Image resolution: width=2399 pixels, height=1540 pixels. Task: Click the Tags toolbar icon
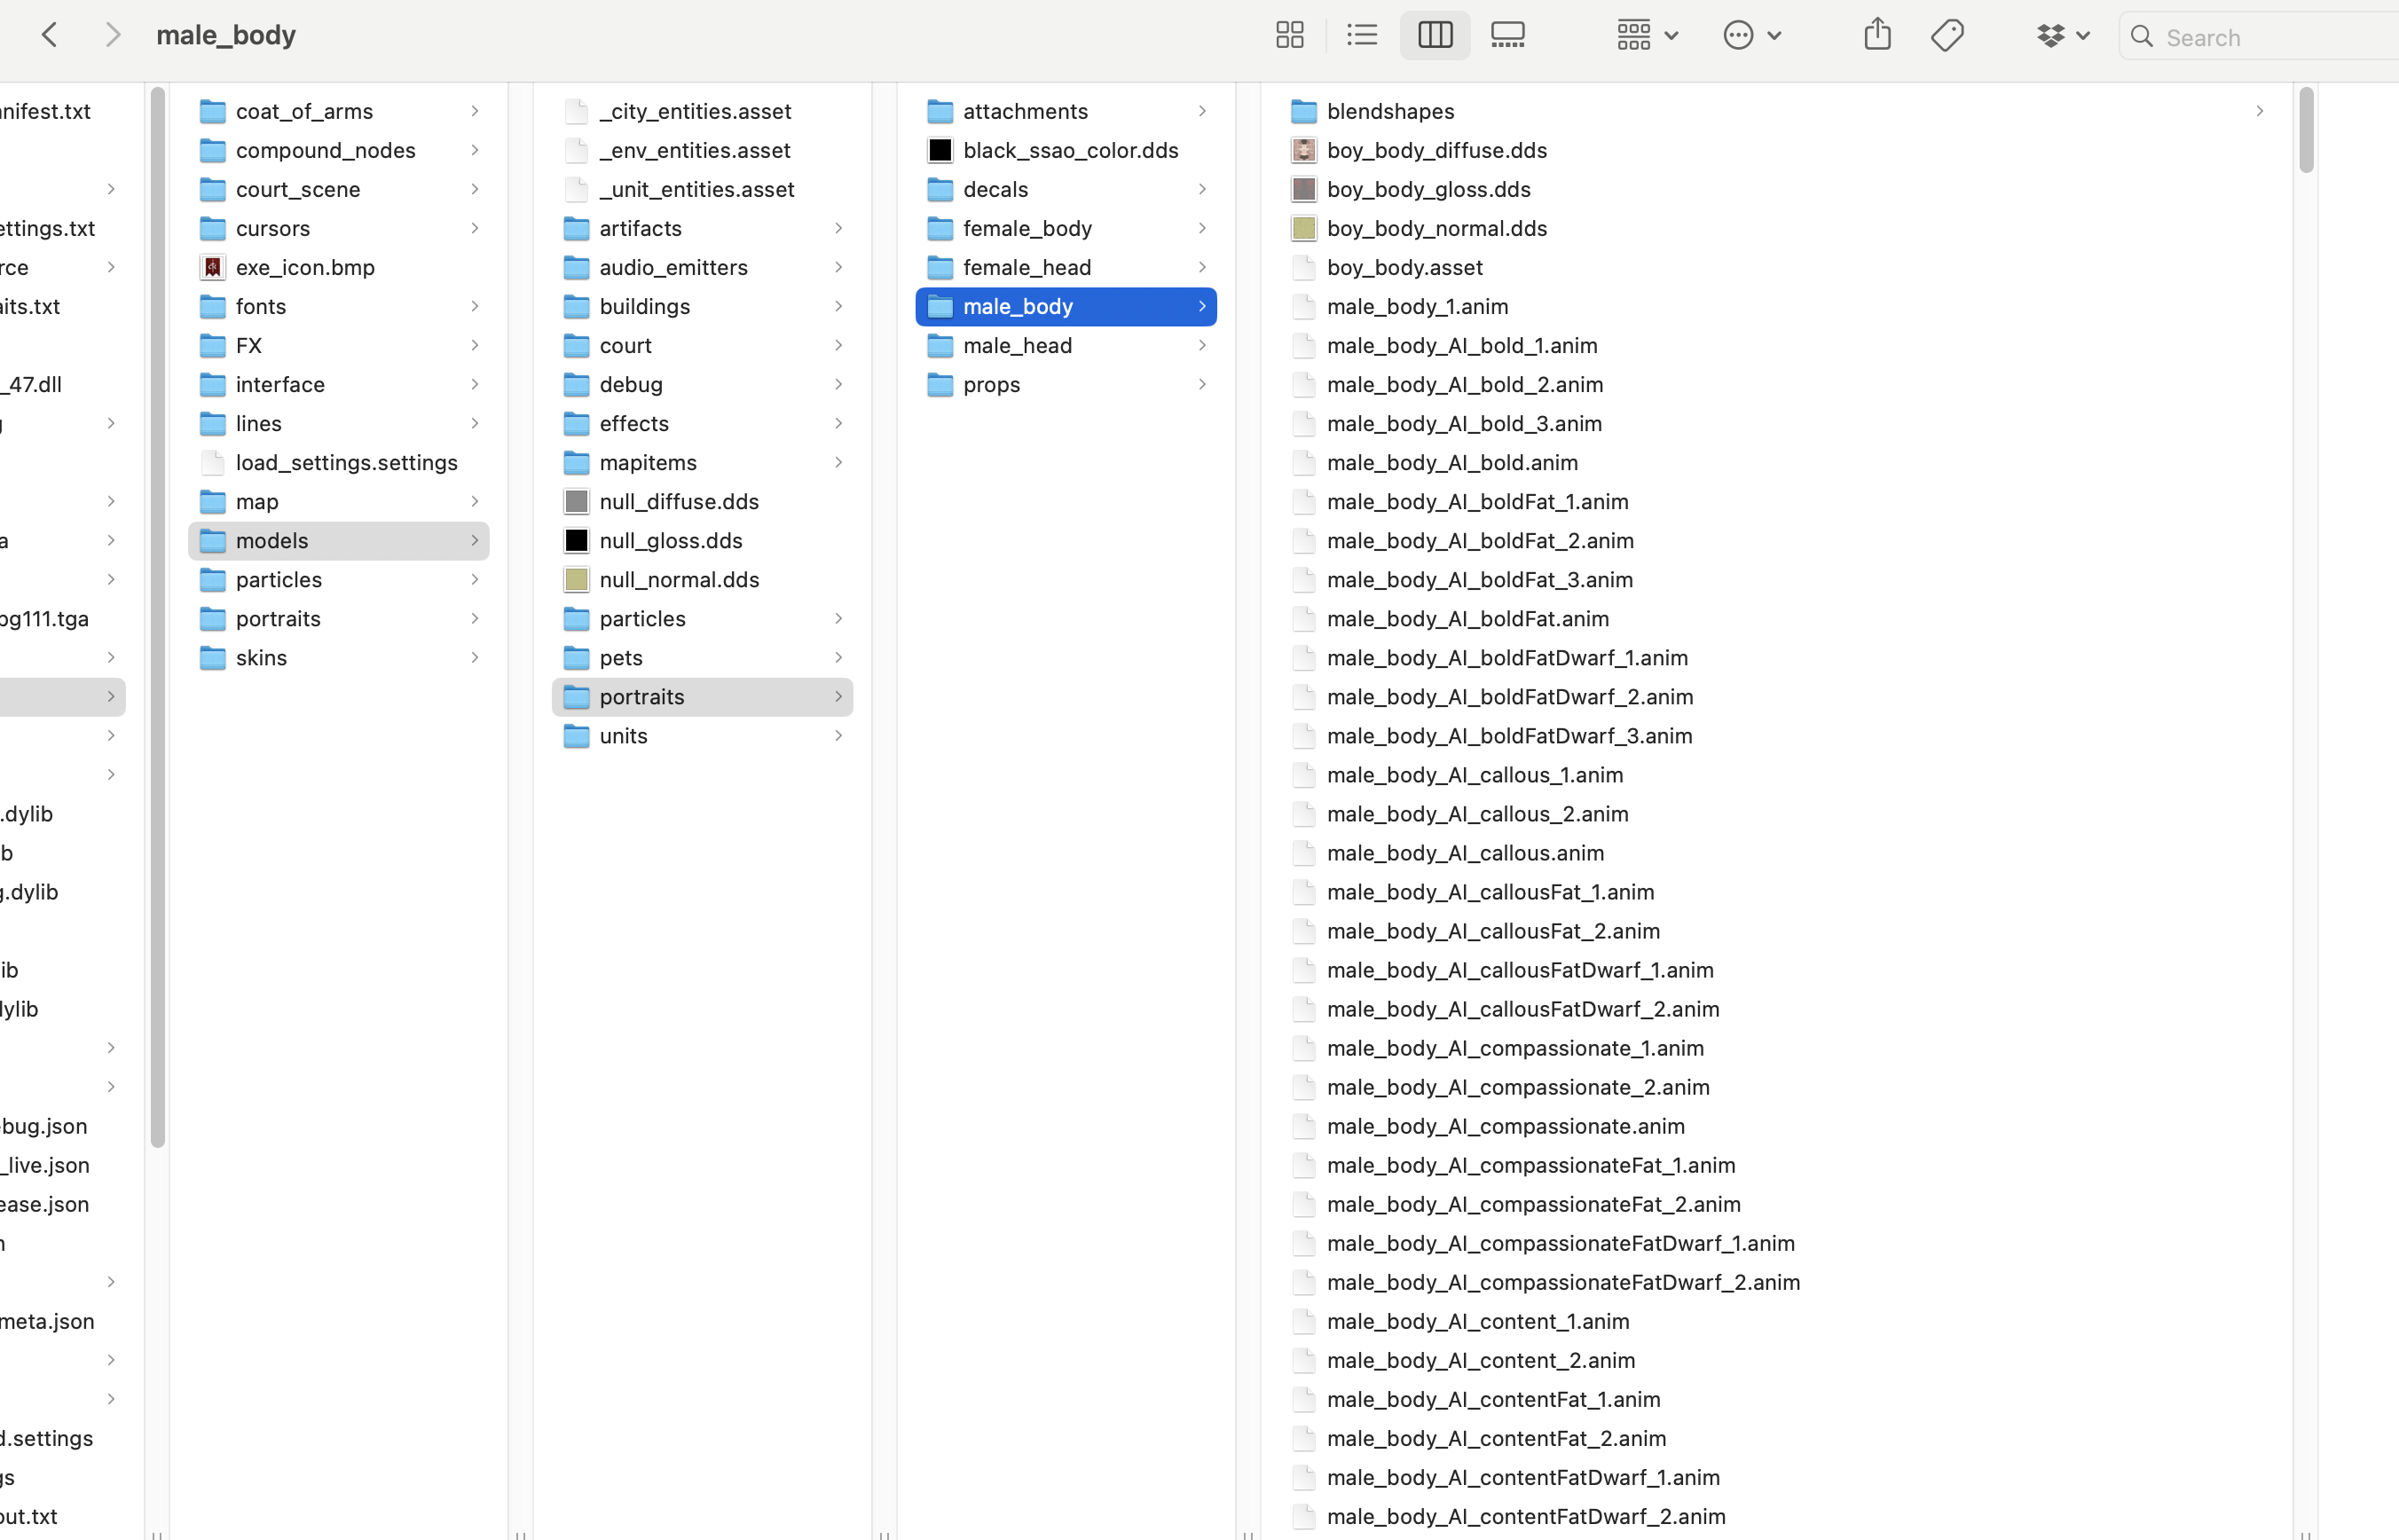point(1948,34)
